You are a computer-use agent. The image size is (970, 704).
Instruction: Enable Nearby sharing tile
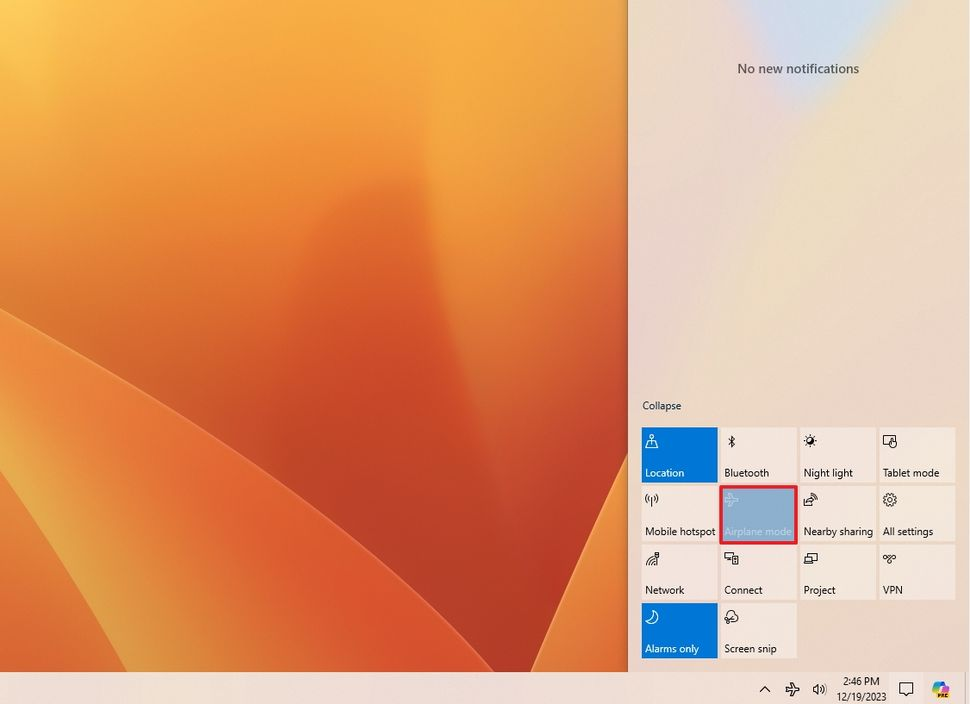tap(838, 513)
